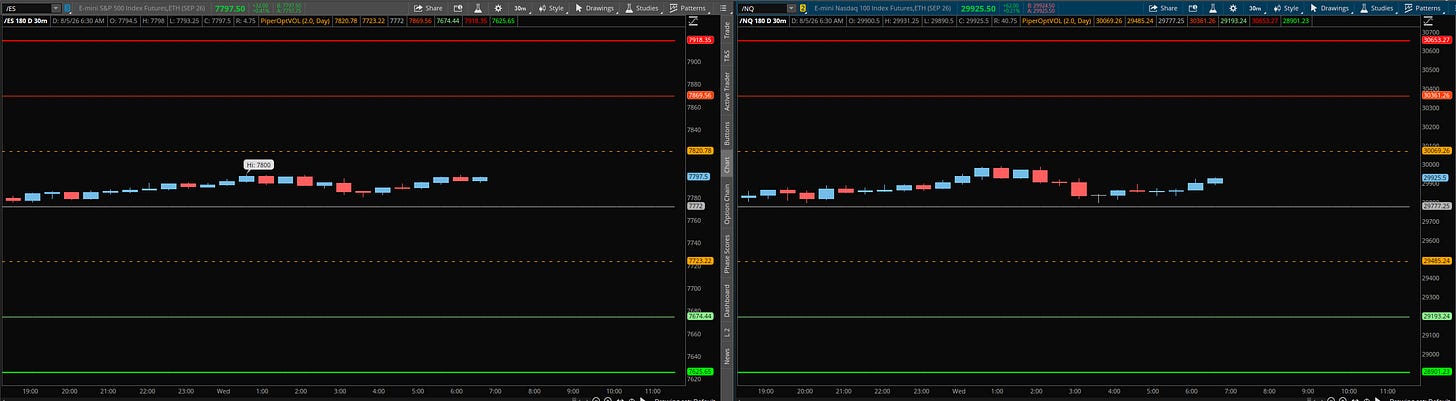Open the Studies menu on /ES chart

point(643,8)
